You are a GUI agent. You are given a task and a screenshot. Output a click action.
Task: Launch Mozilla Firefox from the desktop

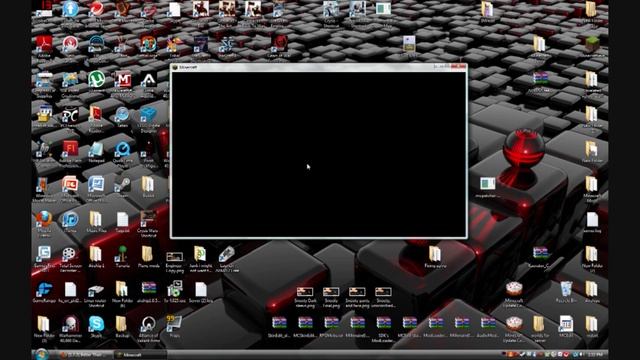(44, 219)
